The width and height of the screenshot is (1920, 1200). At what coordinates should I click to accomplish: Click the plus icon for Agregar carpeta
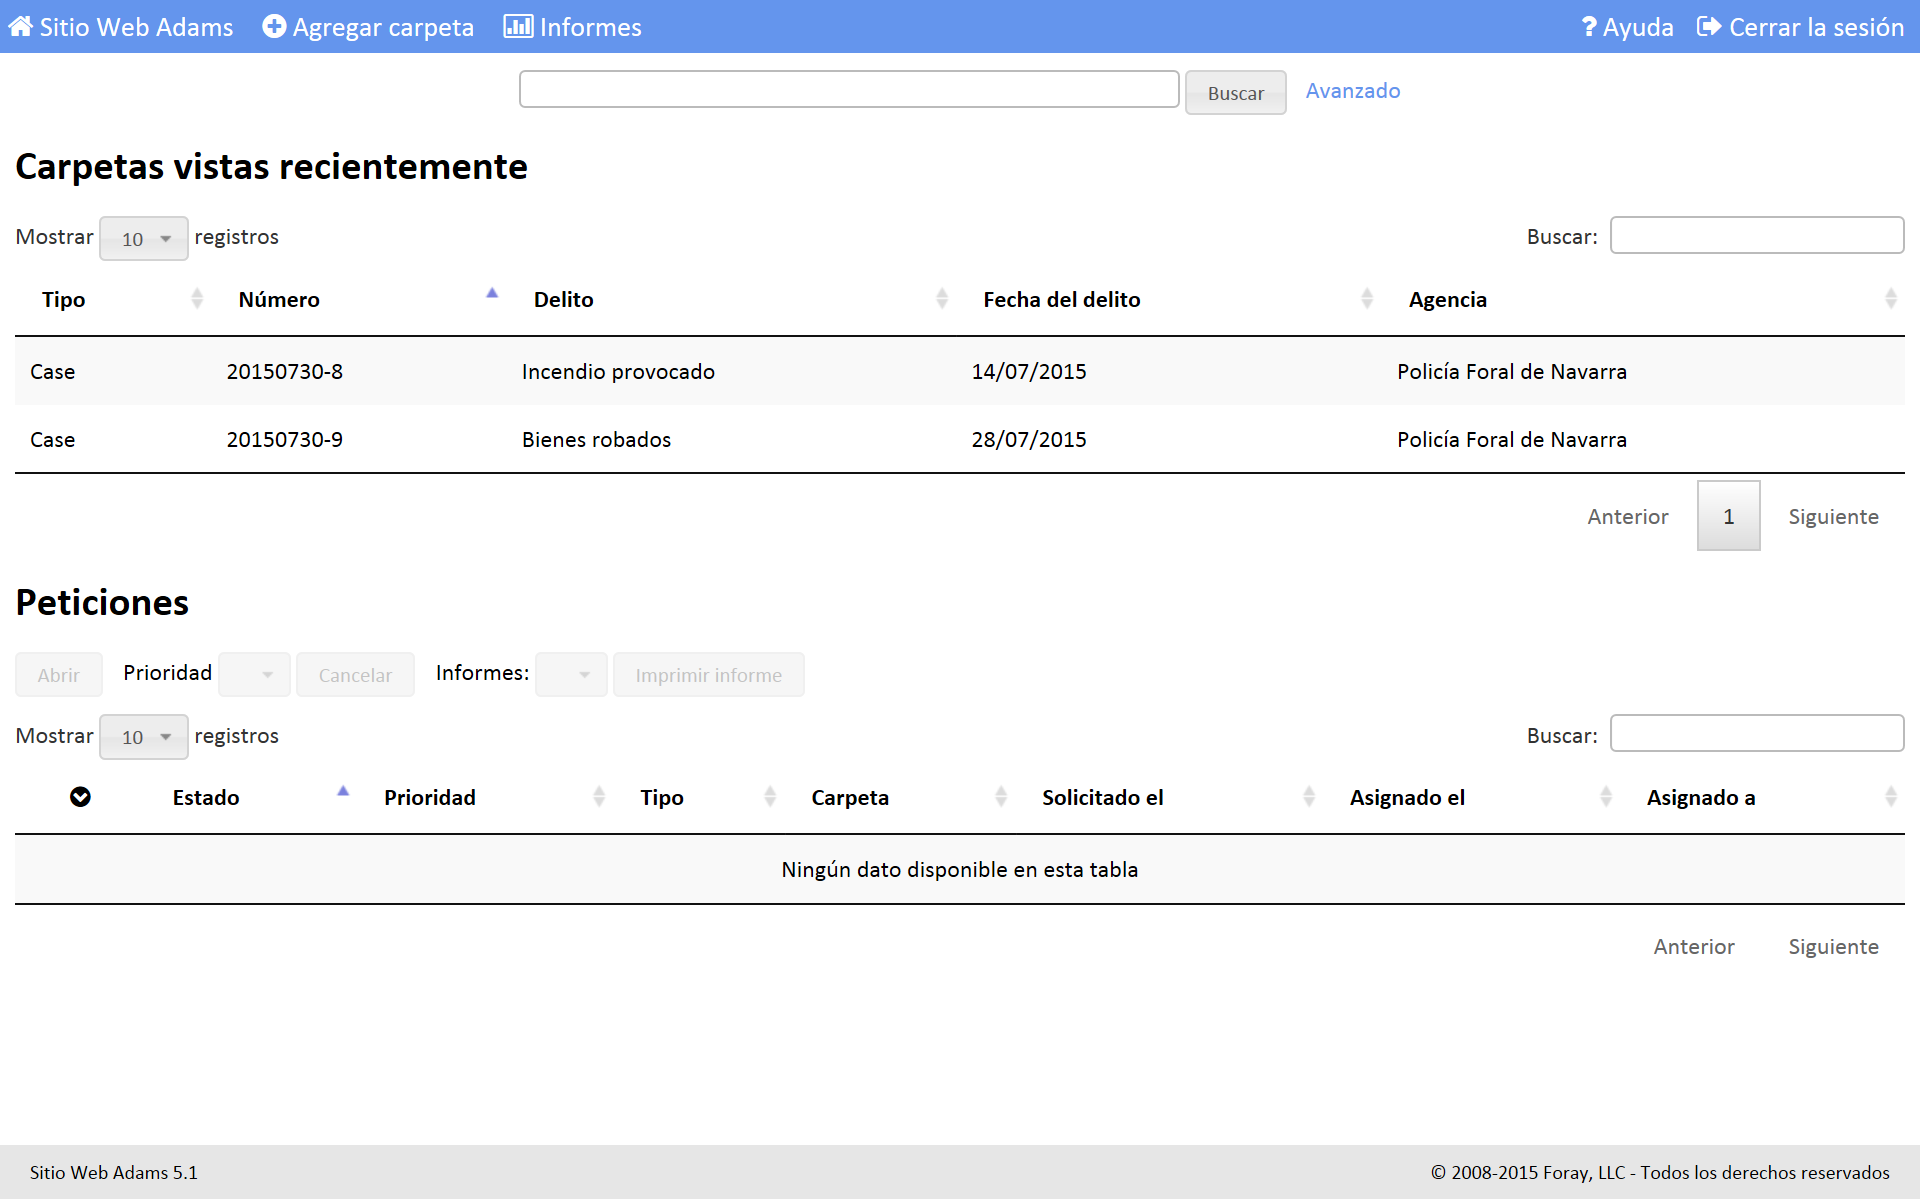click(274, 27)
